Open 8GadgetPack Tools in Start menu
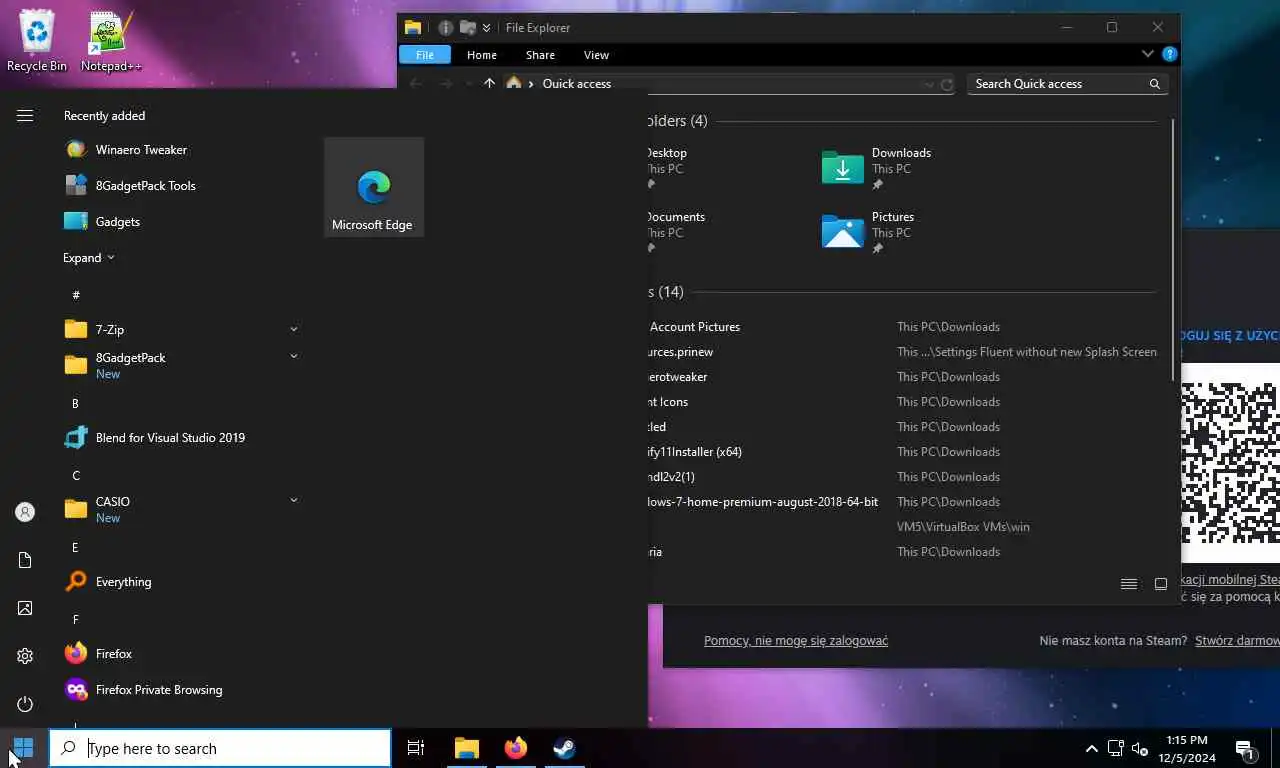 tap(130, 186)
